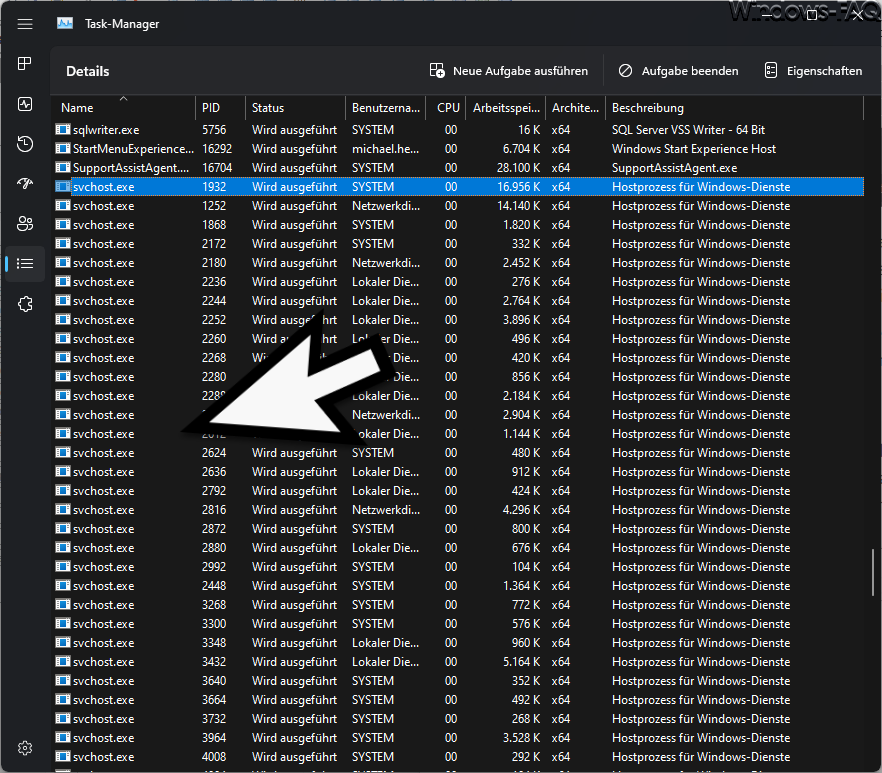The width and height of the screenshot is (882, 773).
Task: Sort by the CPU column header
Action: (x=446, y=107)
